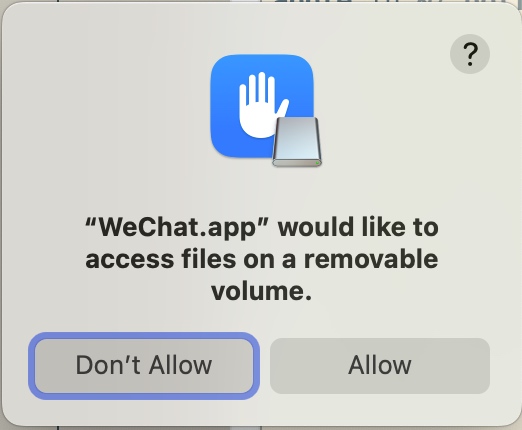Screen dimensions: 522x430
Task: Click the "would like to" text
Action: 358,227
